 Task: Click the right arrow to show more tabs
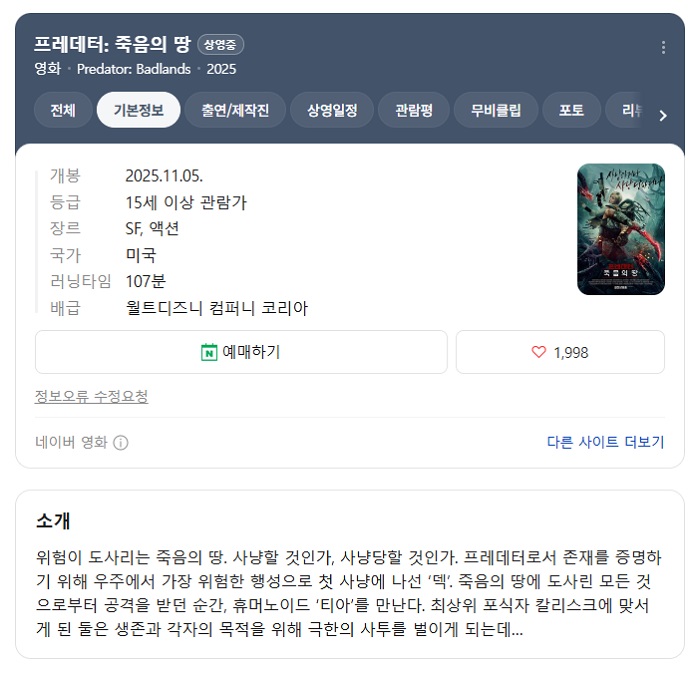663,116
